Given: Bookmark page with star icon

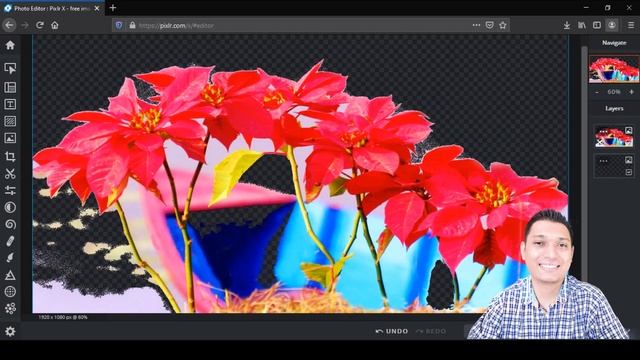Looking at the screenshot, I should [x=503, y=25].
